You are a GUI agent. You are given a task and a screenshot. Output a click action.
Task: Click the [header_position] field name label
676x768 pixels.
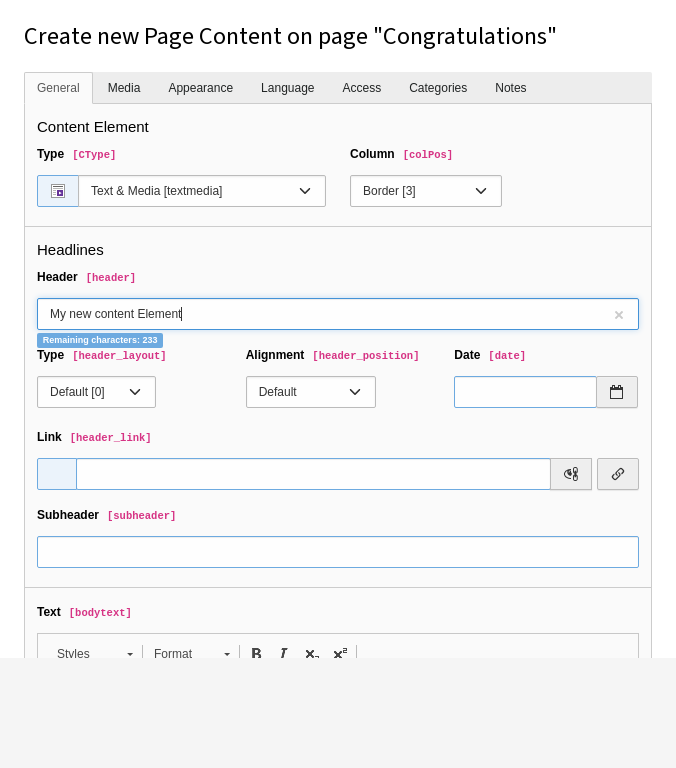(366, 356)
